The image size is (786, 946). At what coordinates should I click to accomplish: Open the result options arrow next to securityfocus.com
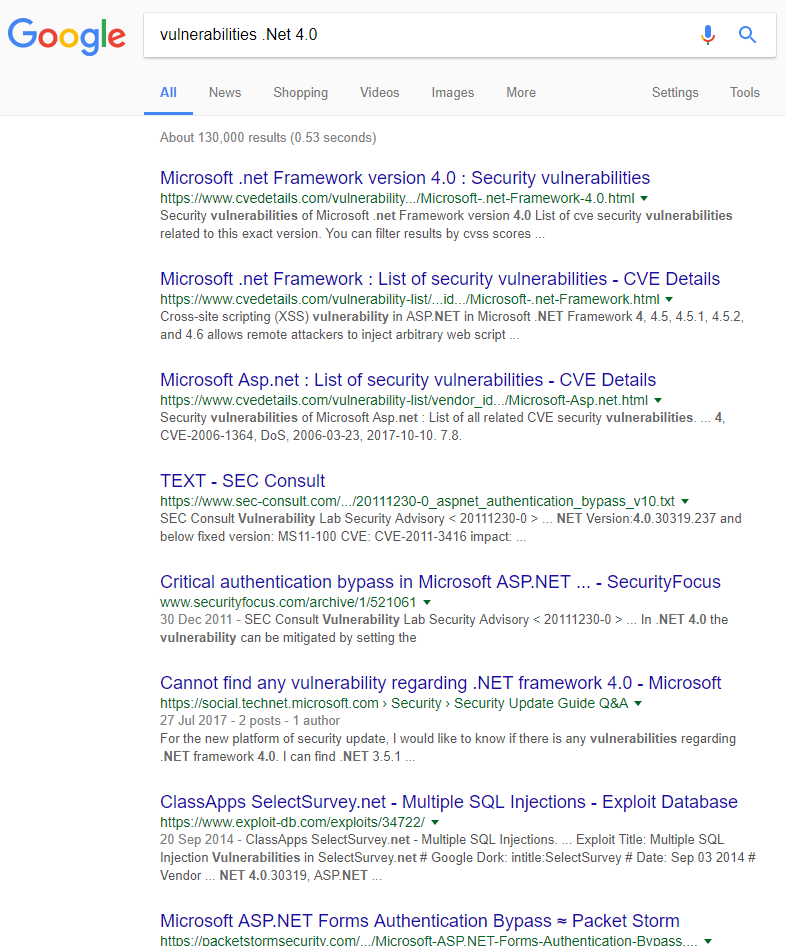click(x=427, y=602)
